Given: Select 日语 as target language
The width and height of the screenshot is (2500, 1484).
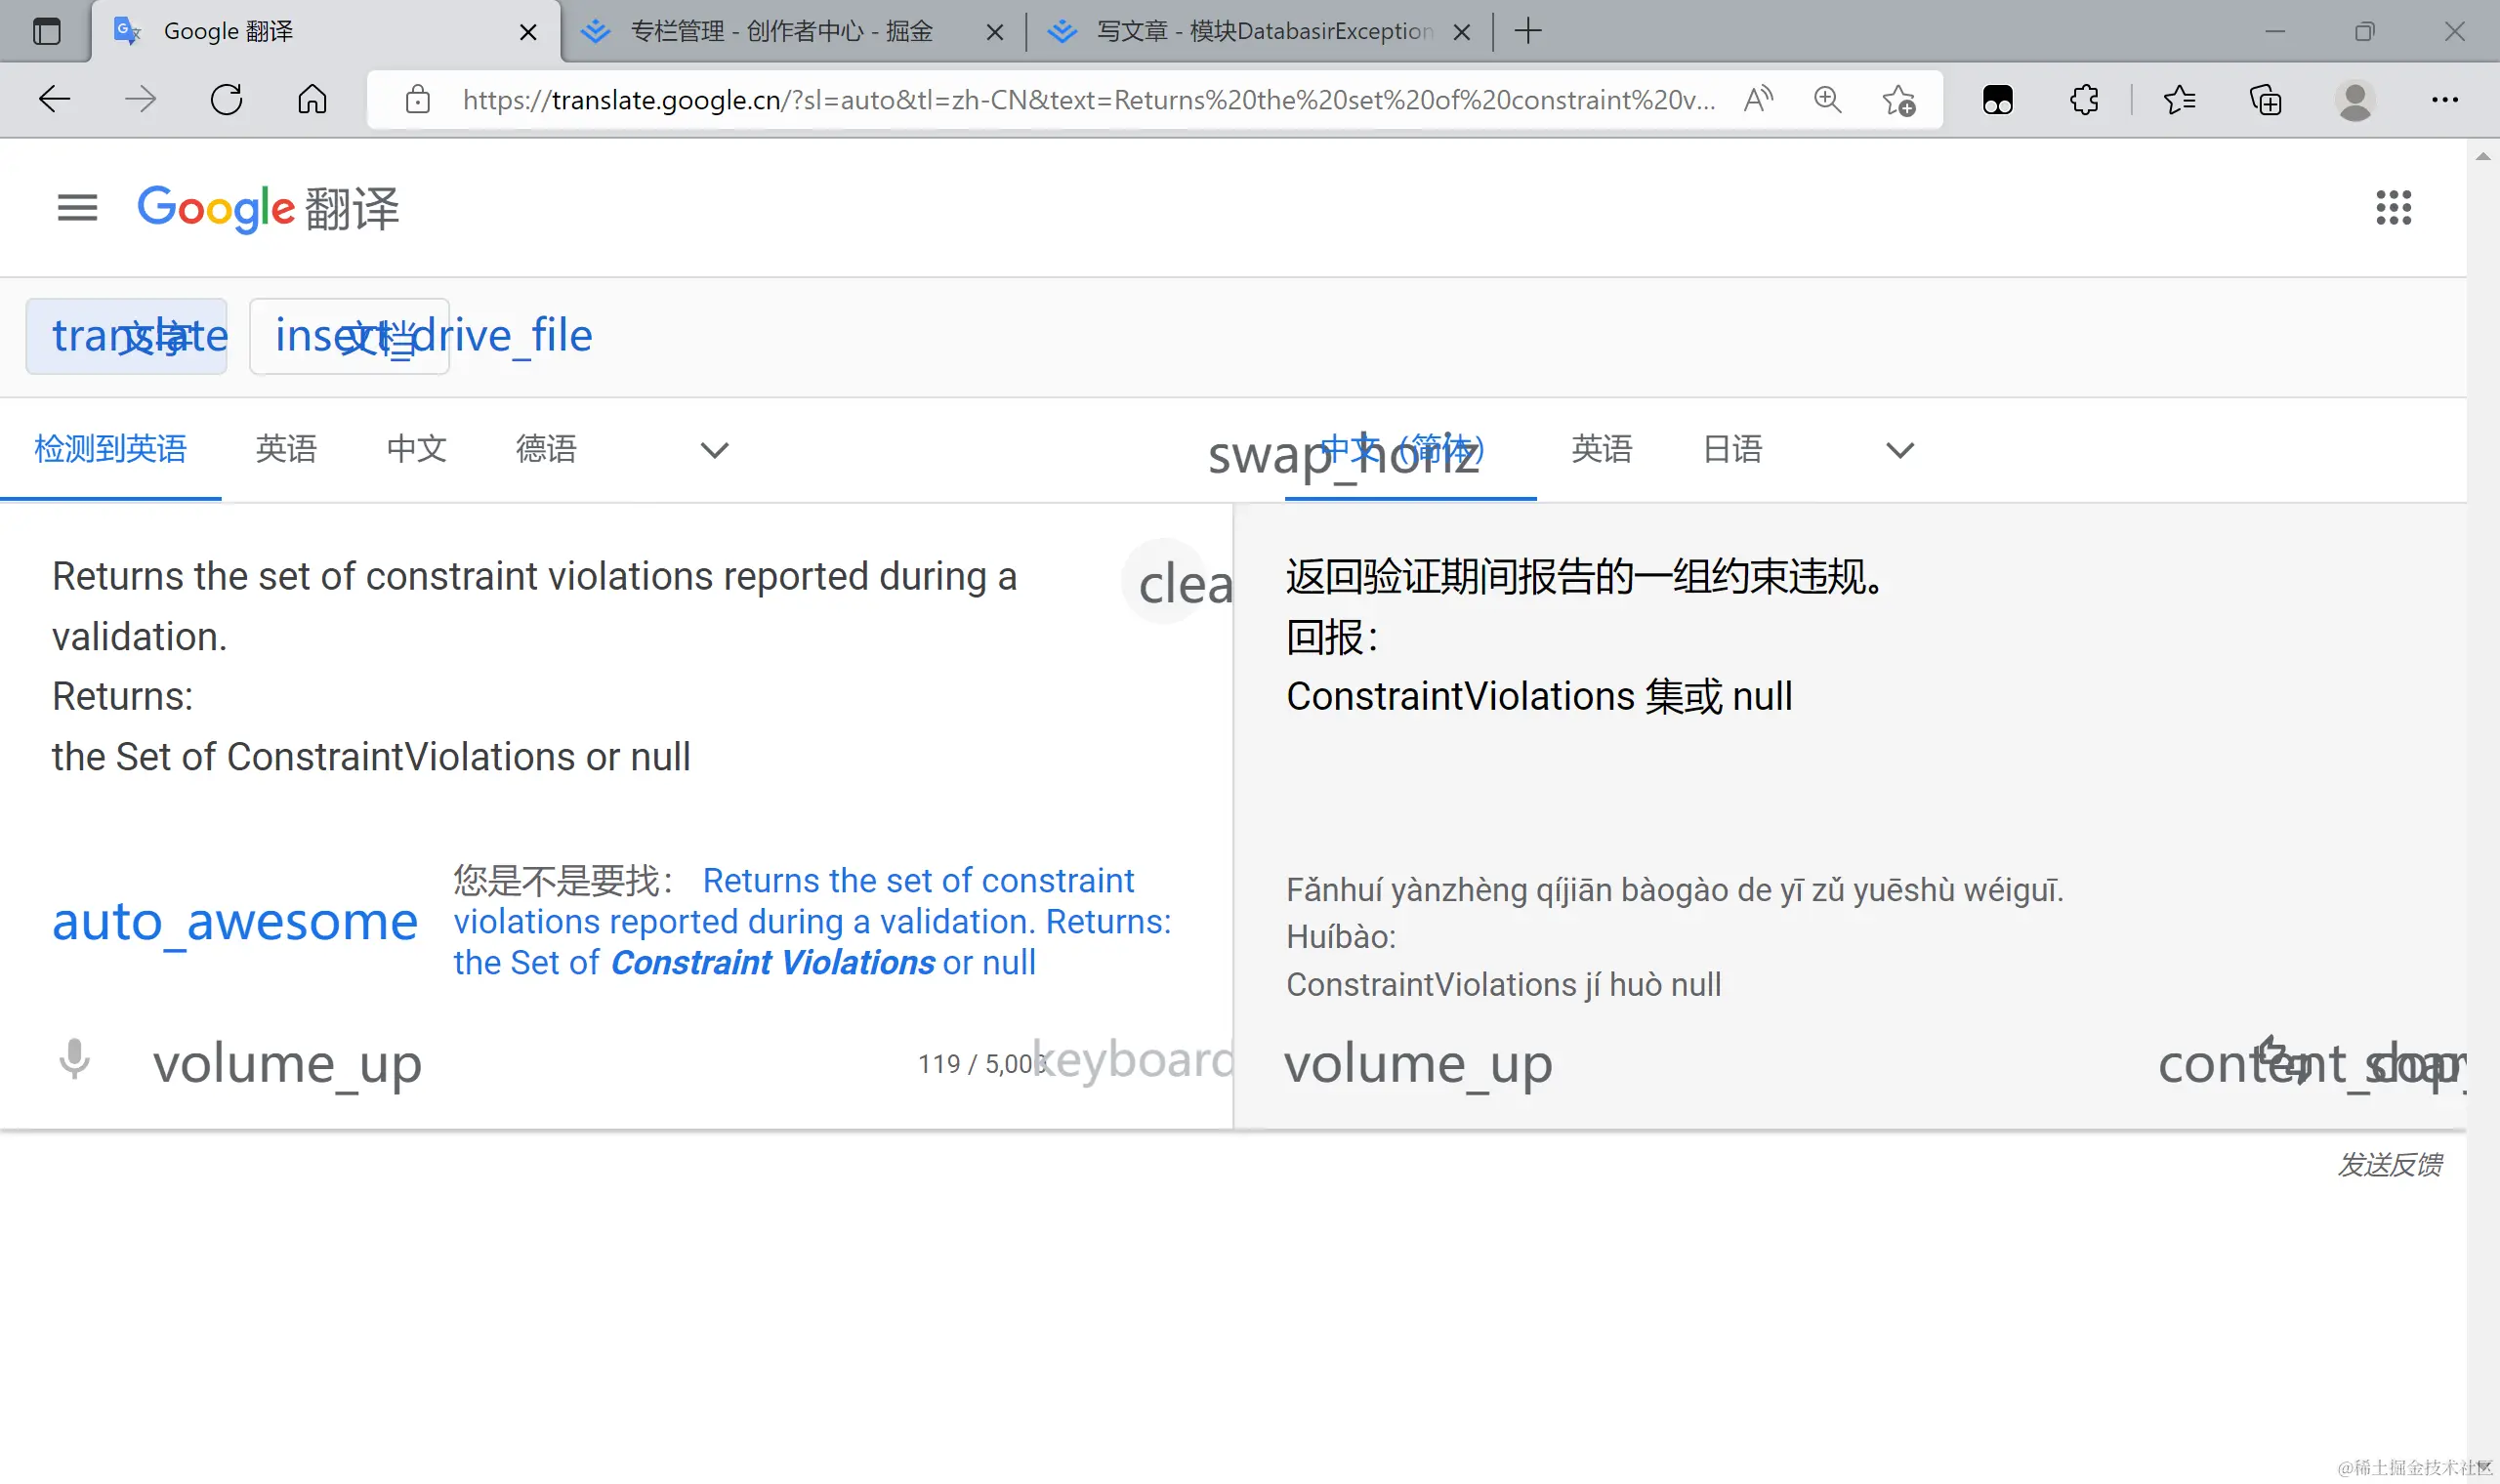Looking at the screenshot, I should click(x=1732, y=449).
